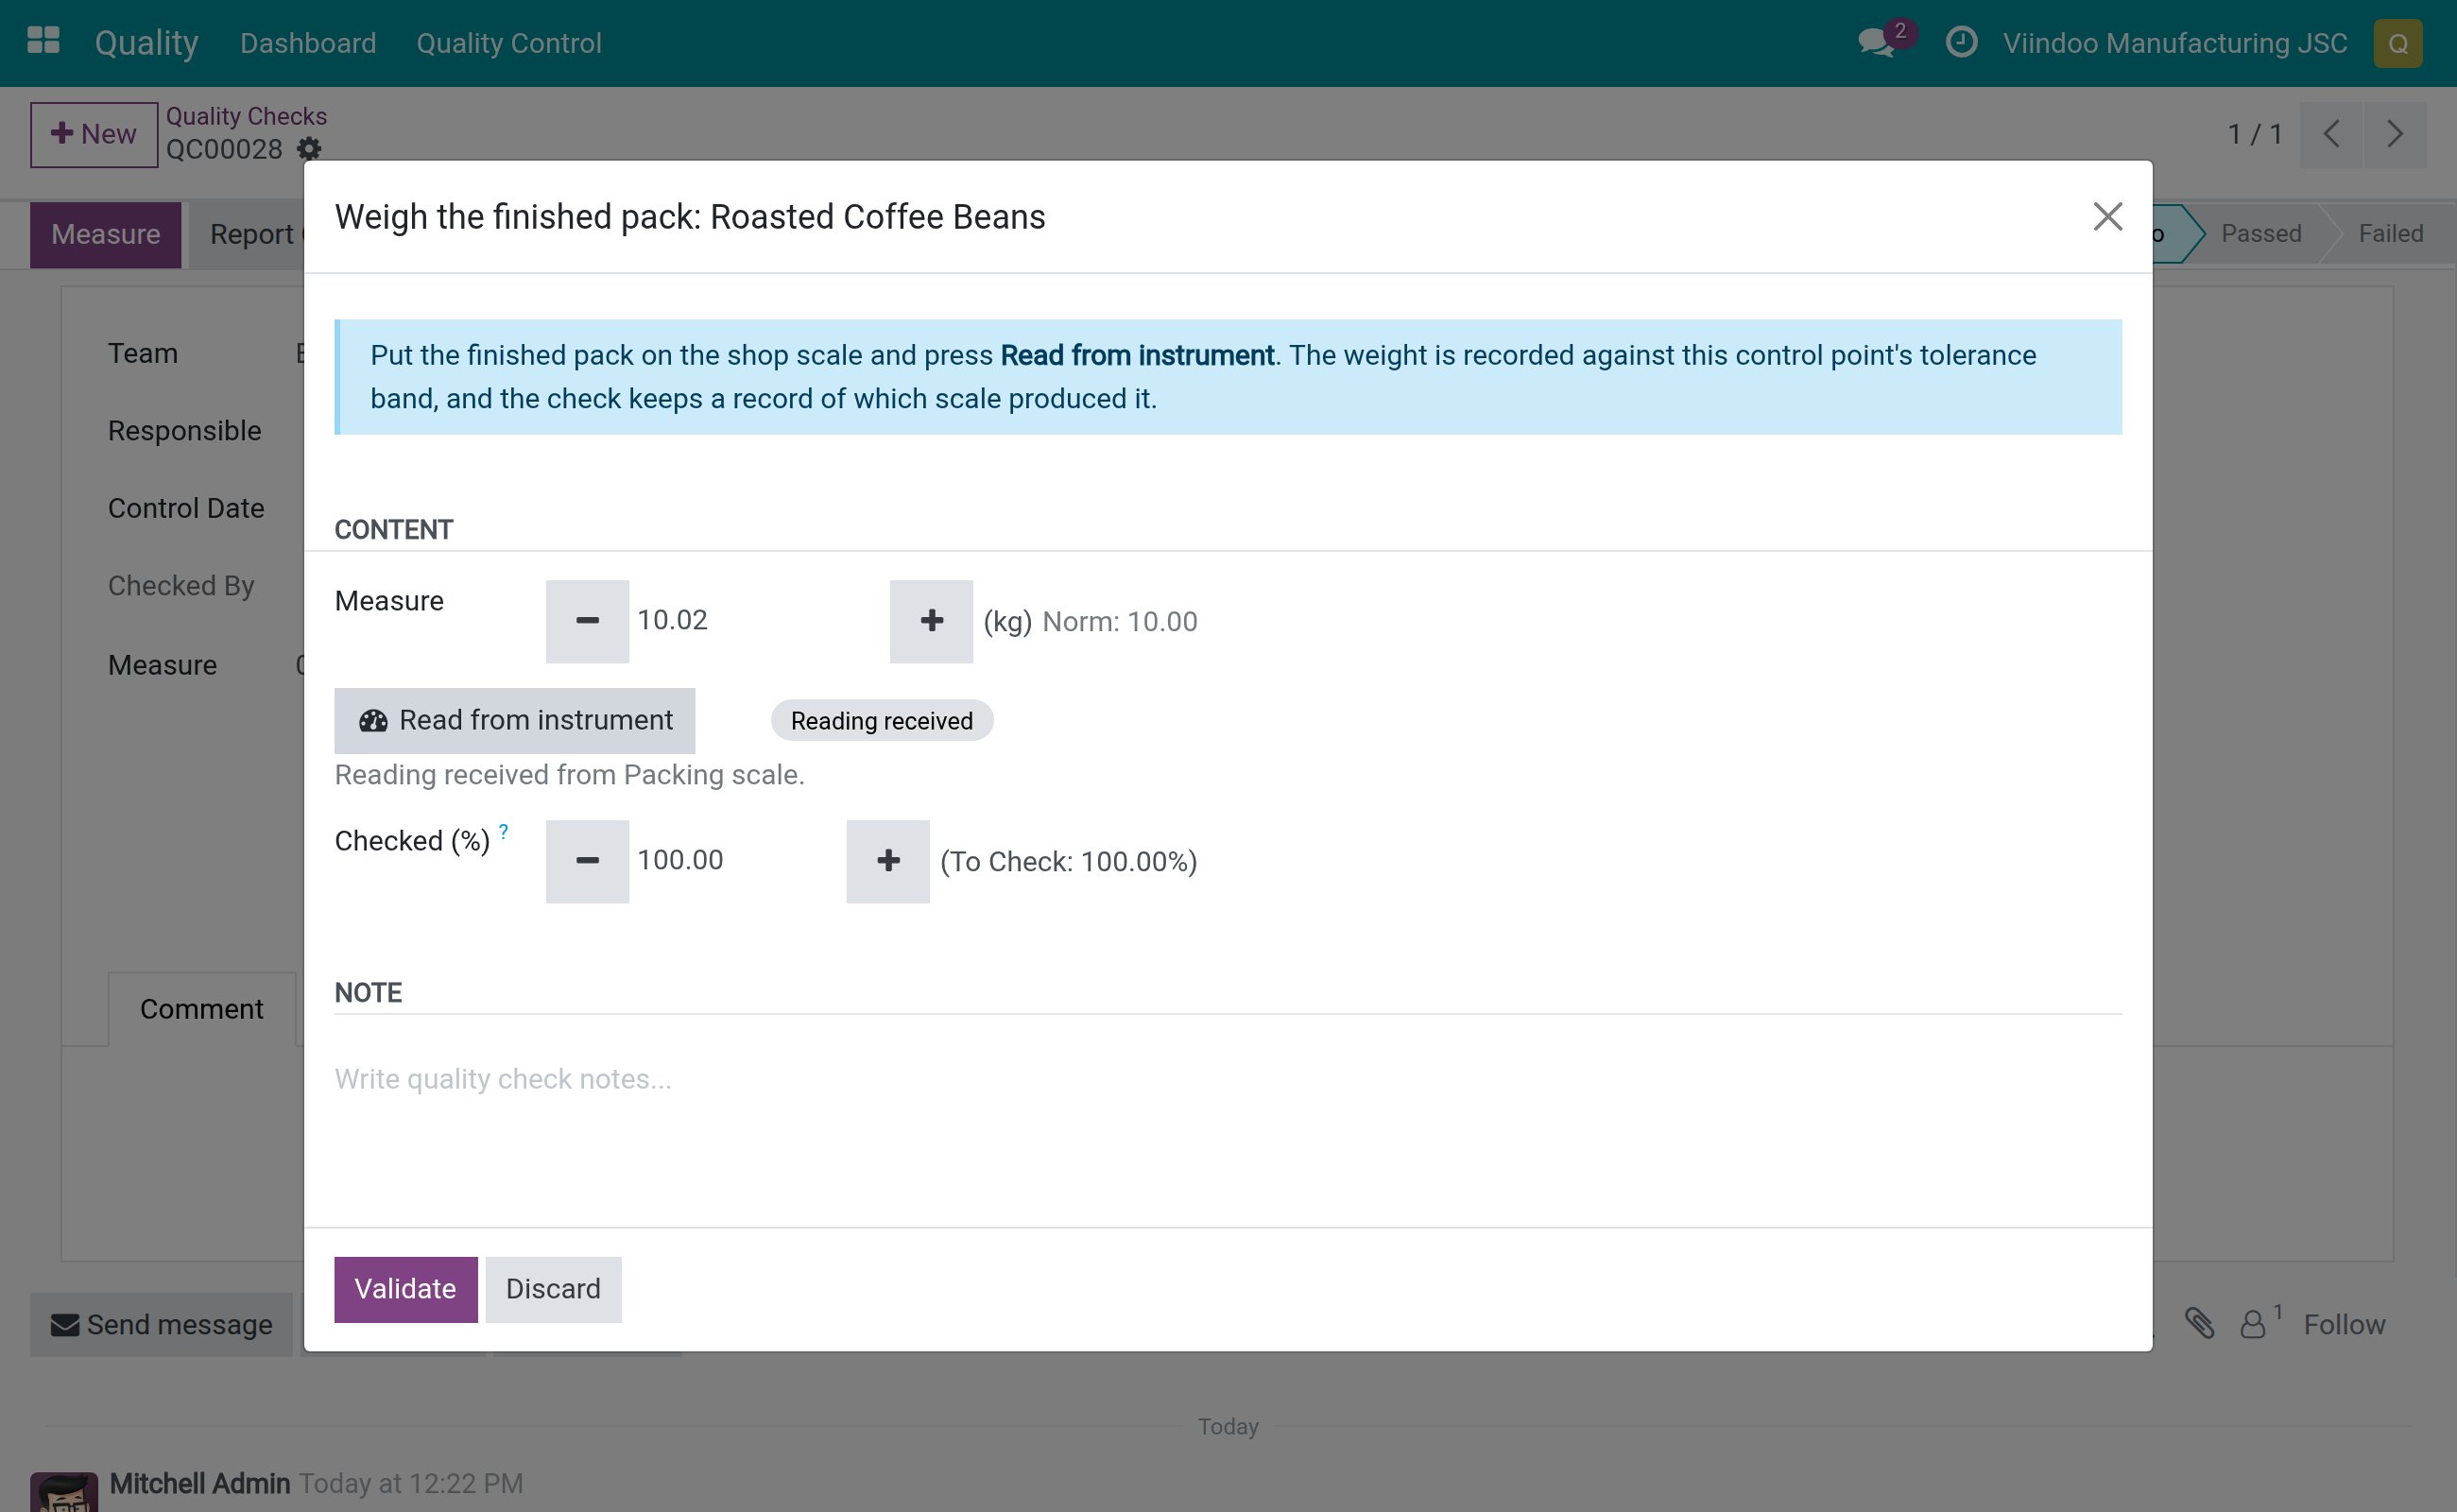Click the Checked (%) help question mark
2457x1512 pixels.
[x=504, y=831]
